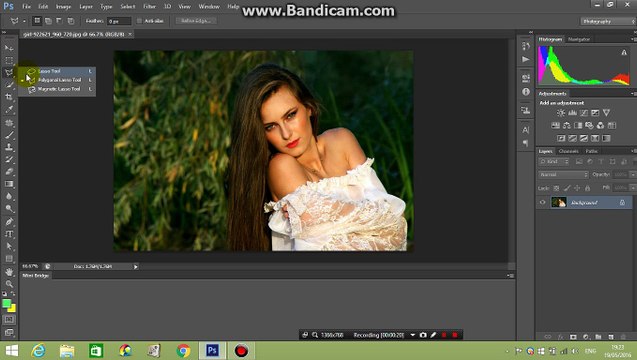
Task: Toggle Quick Mask mode
Action: click(9, 320)
